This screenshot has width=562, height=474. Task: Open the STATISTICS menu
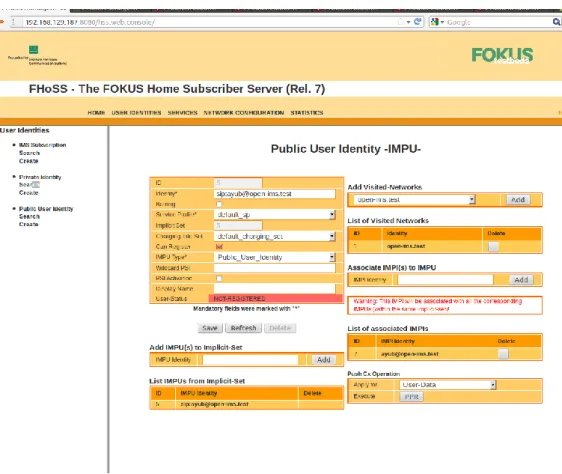307,113
